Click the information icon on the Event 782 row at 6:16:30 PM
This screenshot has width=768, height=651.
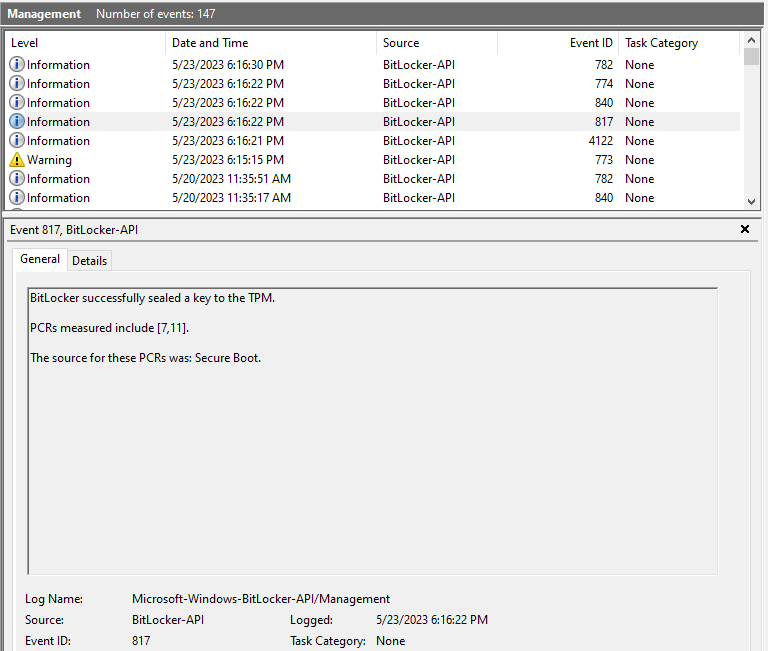17,64
